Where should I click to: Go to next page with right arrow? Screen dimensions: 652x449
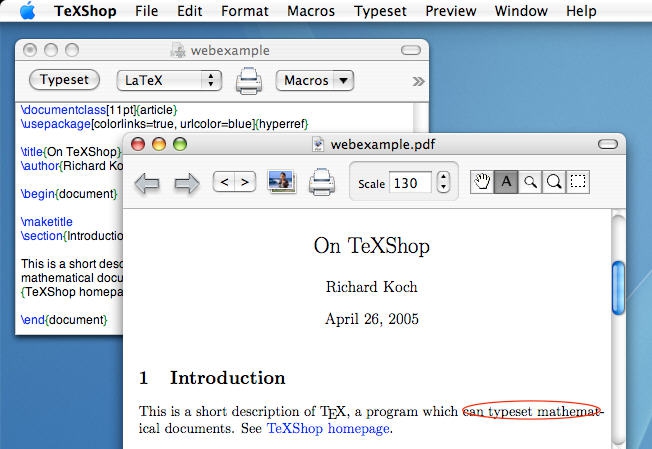[187, 183]
